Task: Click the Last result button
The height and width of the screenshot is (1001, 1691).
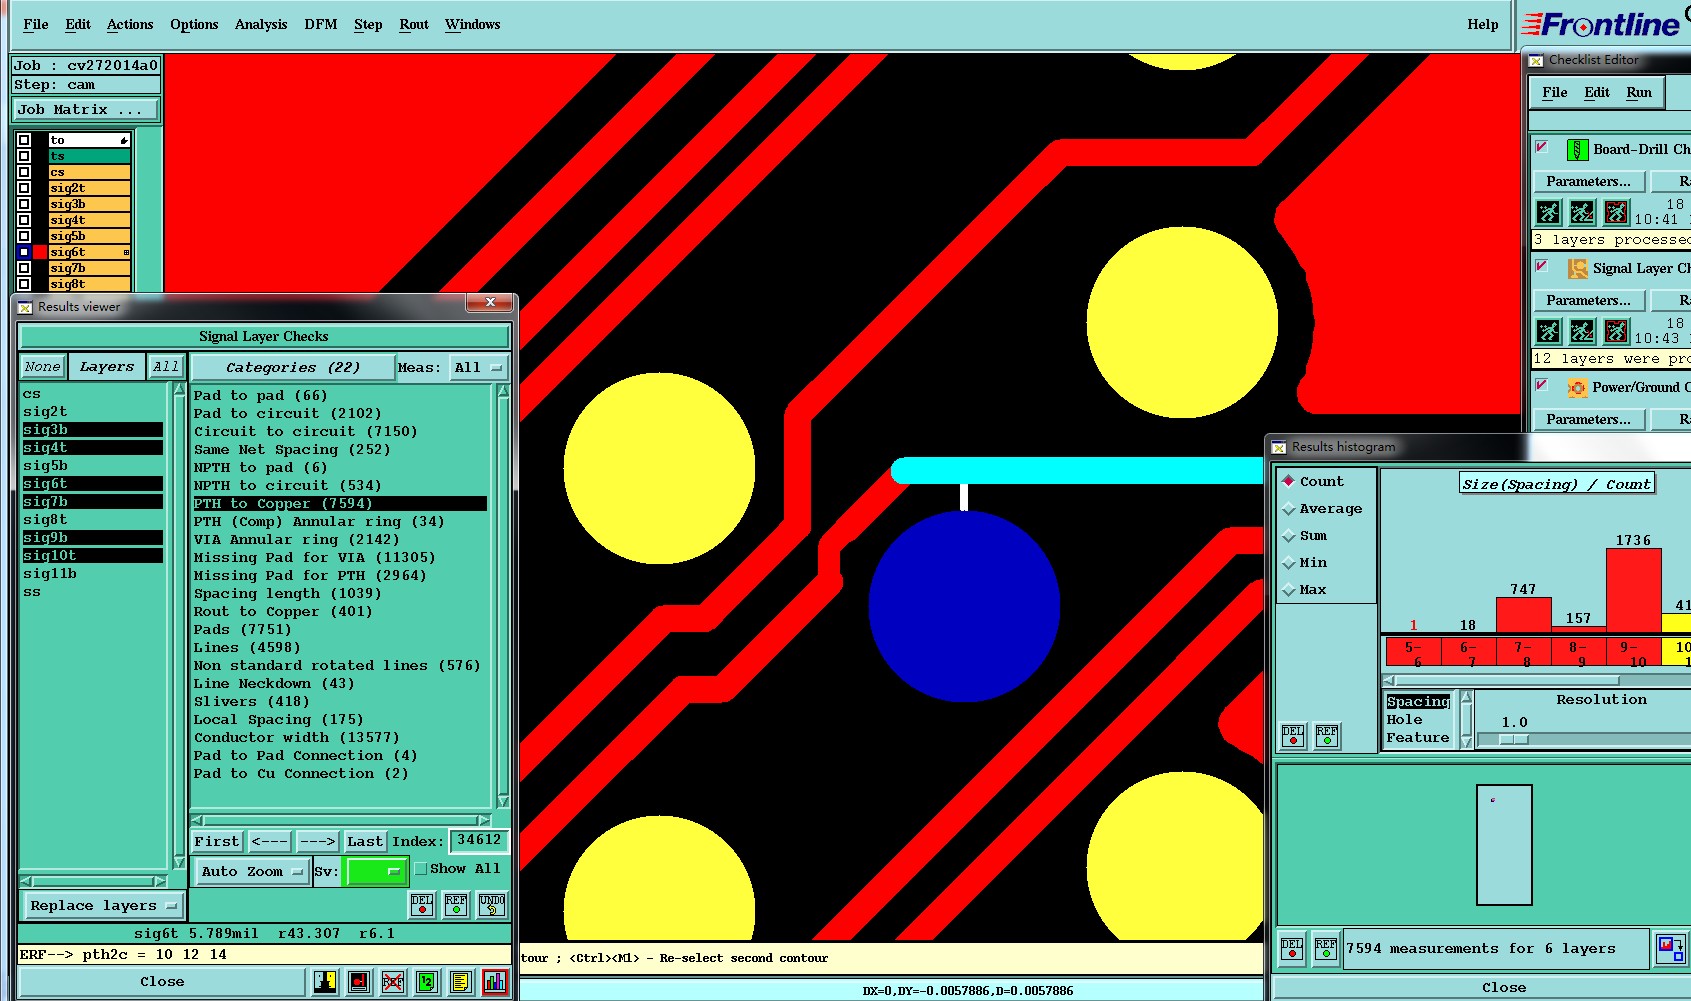Action: point(365,841)
